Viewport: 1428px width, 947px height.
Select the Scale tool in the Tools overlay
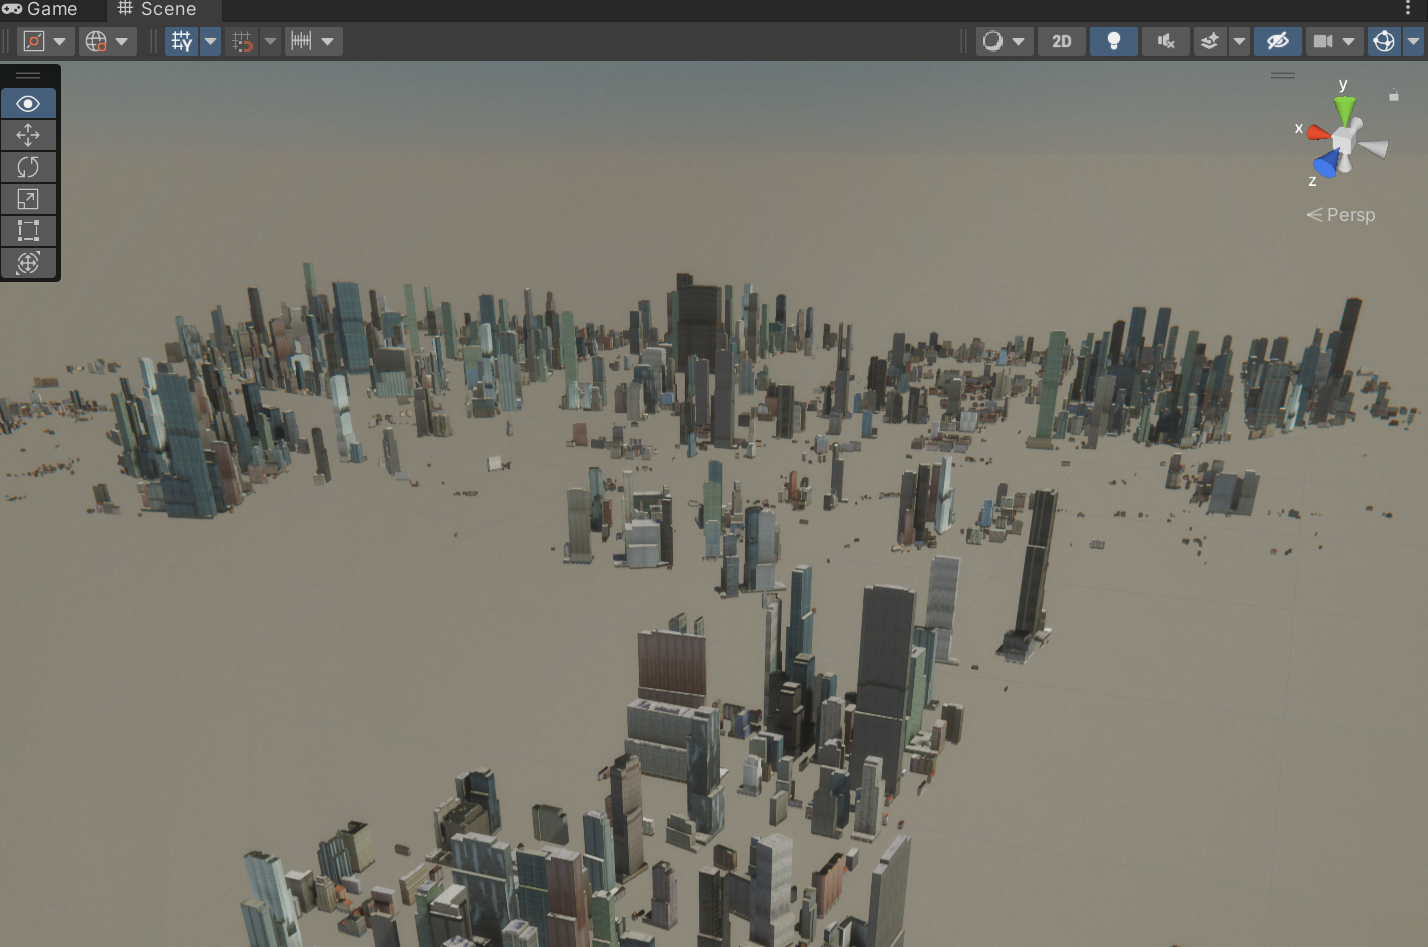[28, 199]
